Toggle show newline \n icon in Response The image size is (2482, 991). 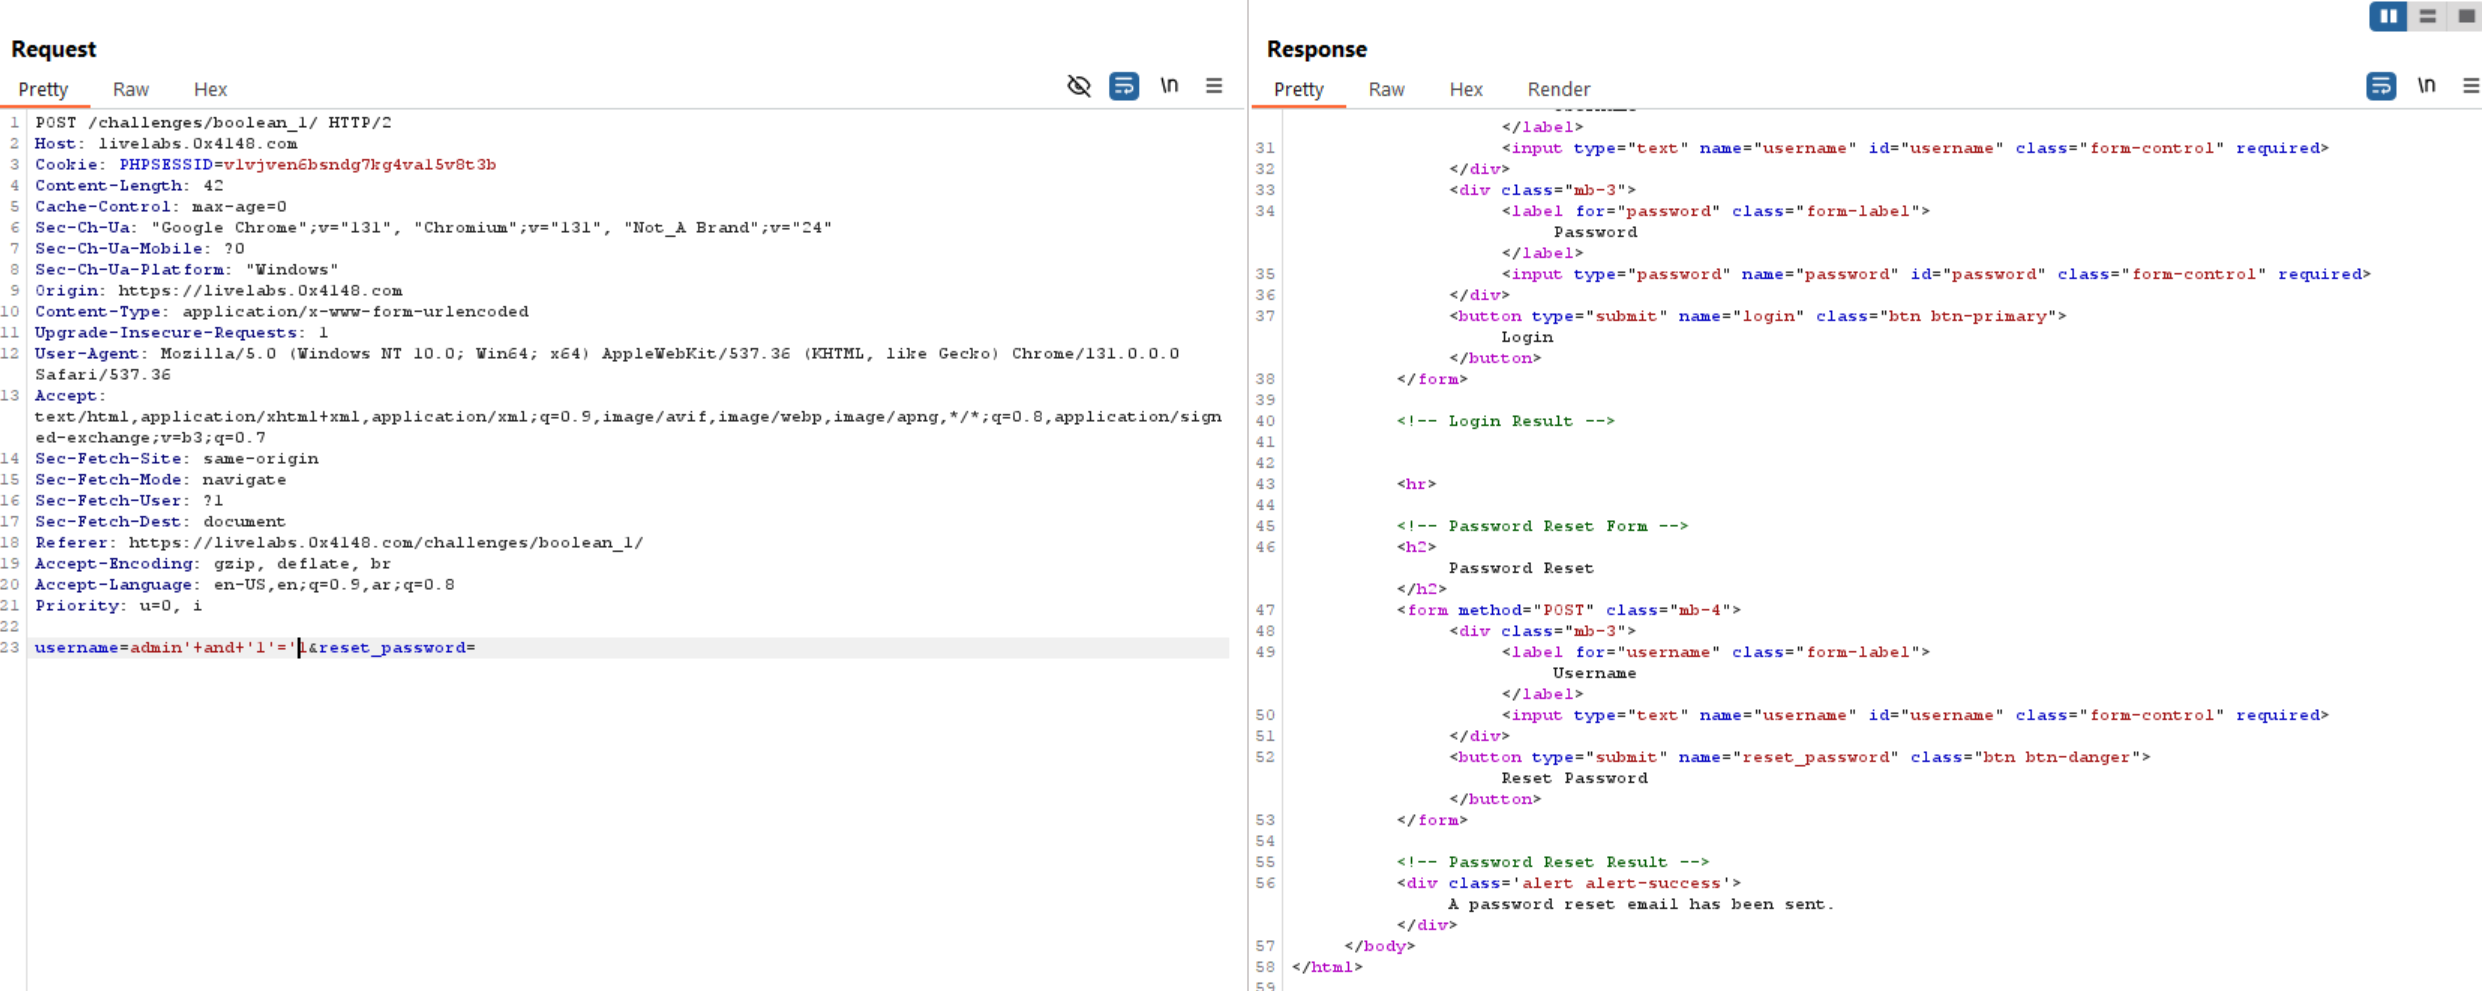point(2426,86)
